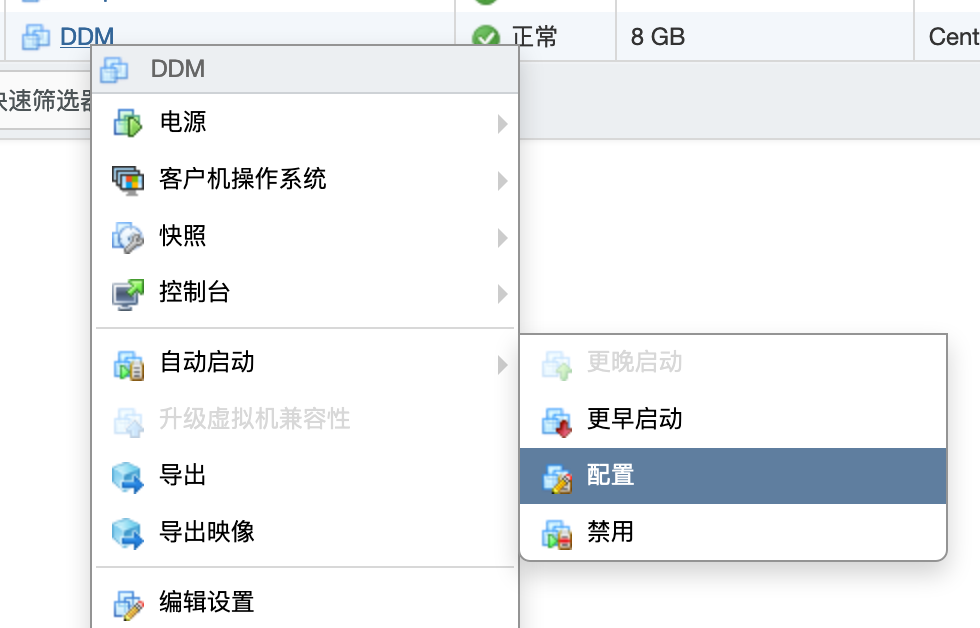Choose 禁用 from autostart submenu
Image resolution: width=980 pixels, height=628 pixels.
pos(733,532)
